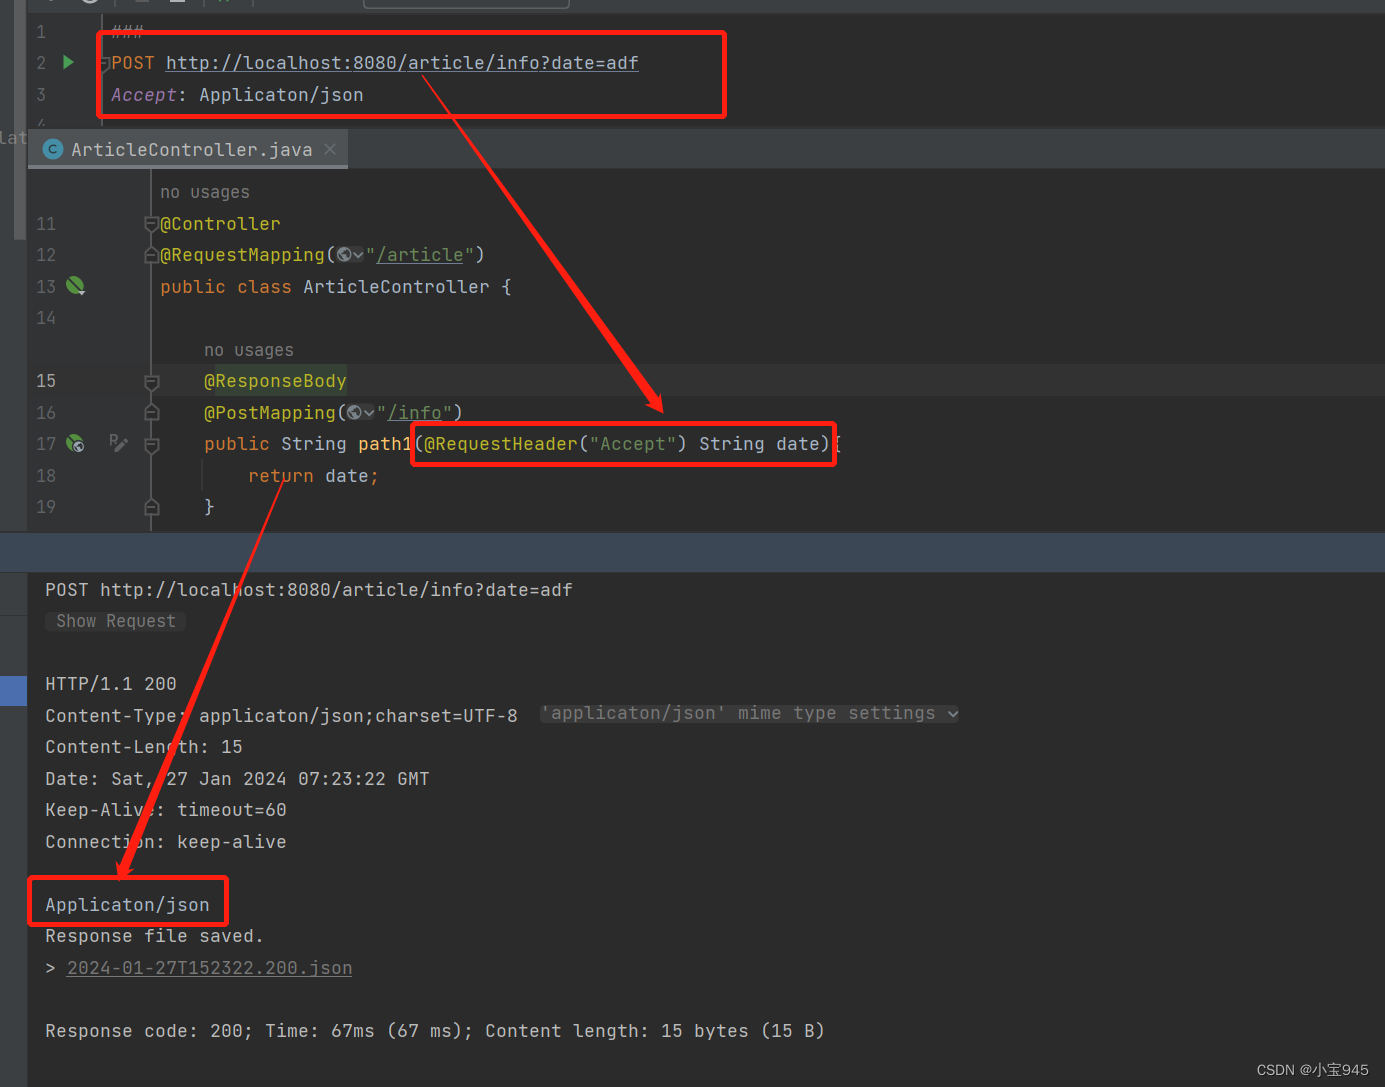Click the POST request line in the response console
Screen dimensions: 1385x1087
(x=309, y=590)
